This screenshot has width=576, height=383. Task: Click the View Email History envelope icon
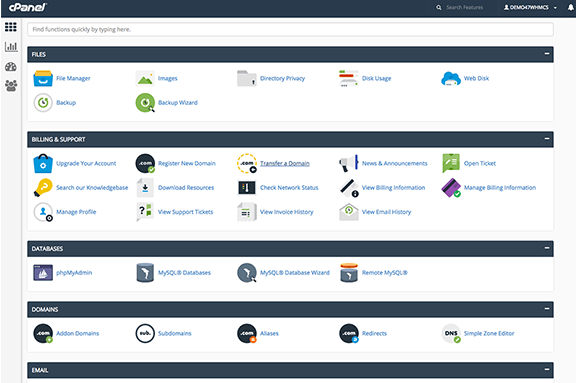pyautogui.click(x=349, y=212)
